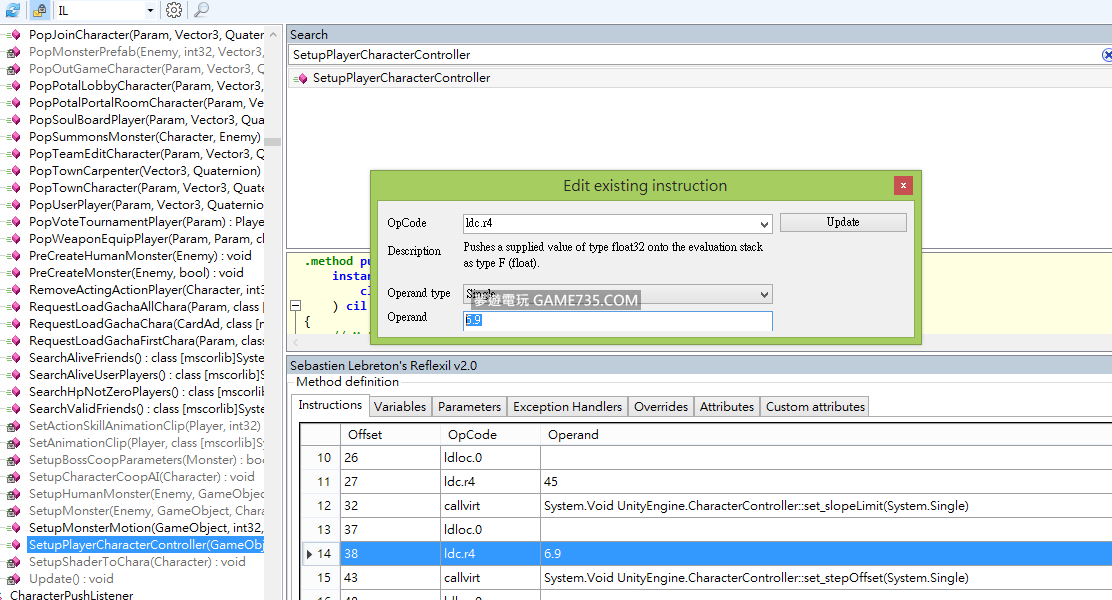Expand the OpCode combo box

[764, 224]
